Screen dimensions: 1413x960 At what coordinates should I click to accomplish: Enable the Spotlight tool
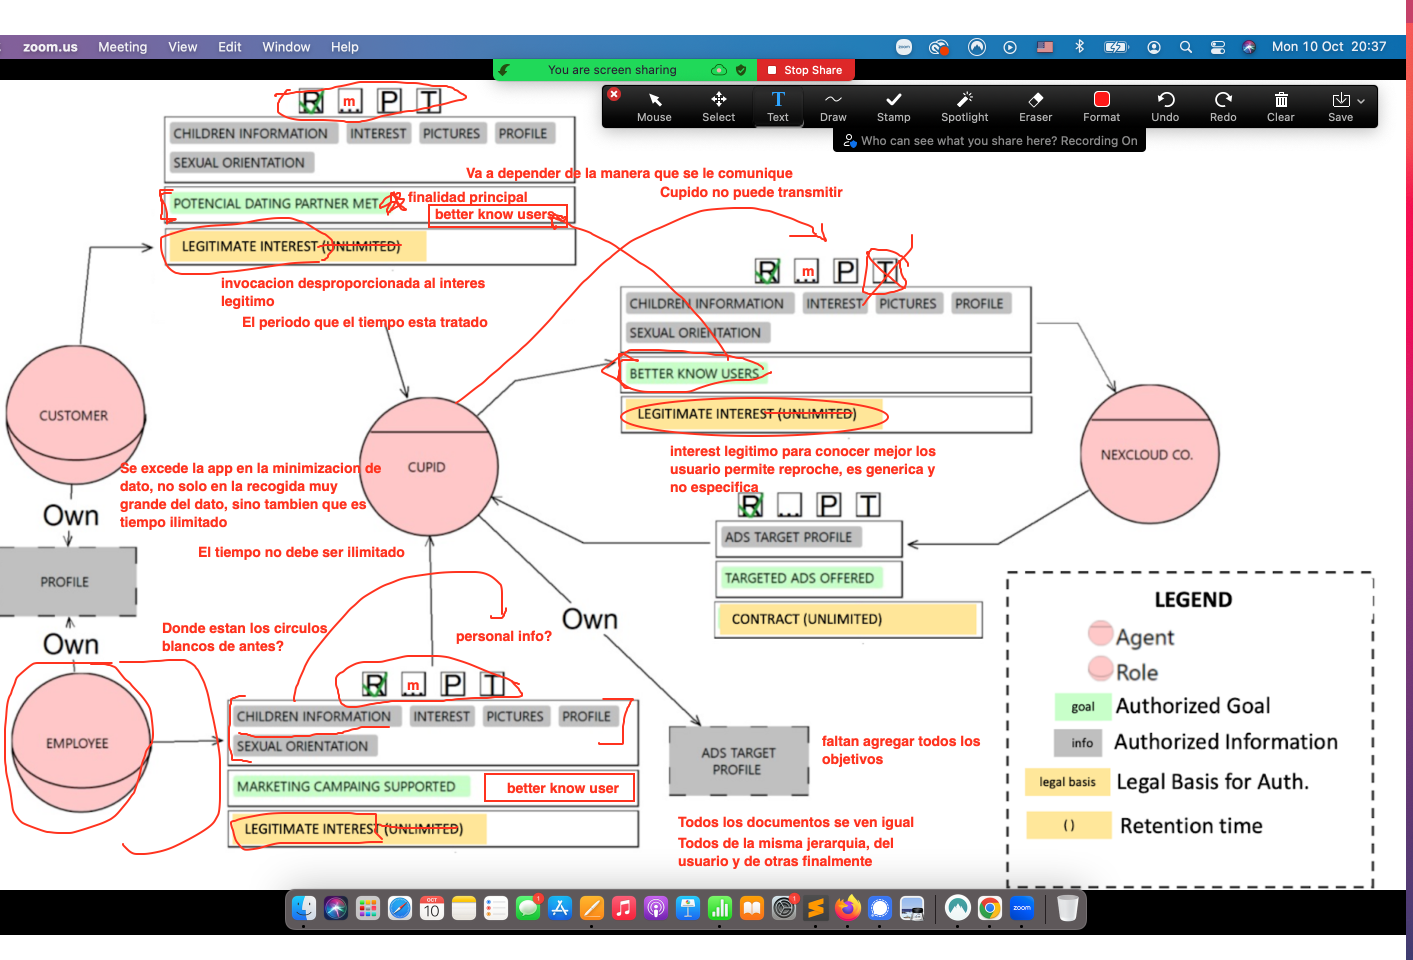(x=964, y=106)
